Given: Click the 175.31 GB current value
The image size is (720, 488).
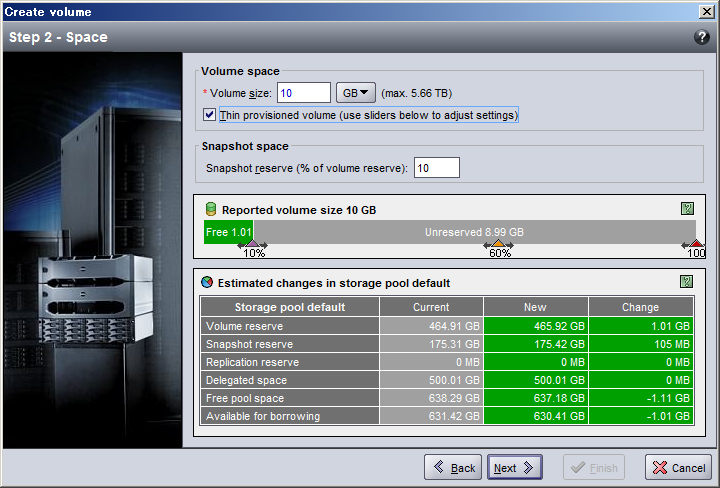Looking at the screenshot, I should pyautogui.click(x=431, y=344).
